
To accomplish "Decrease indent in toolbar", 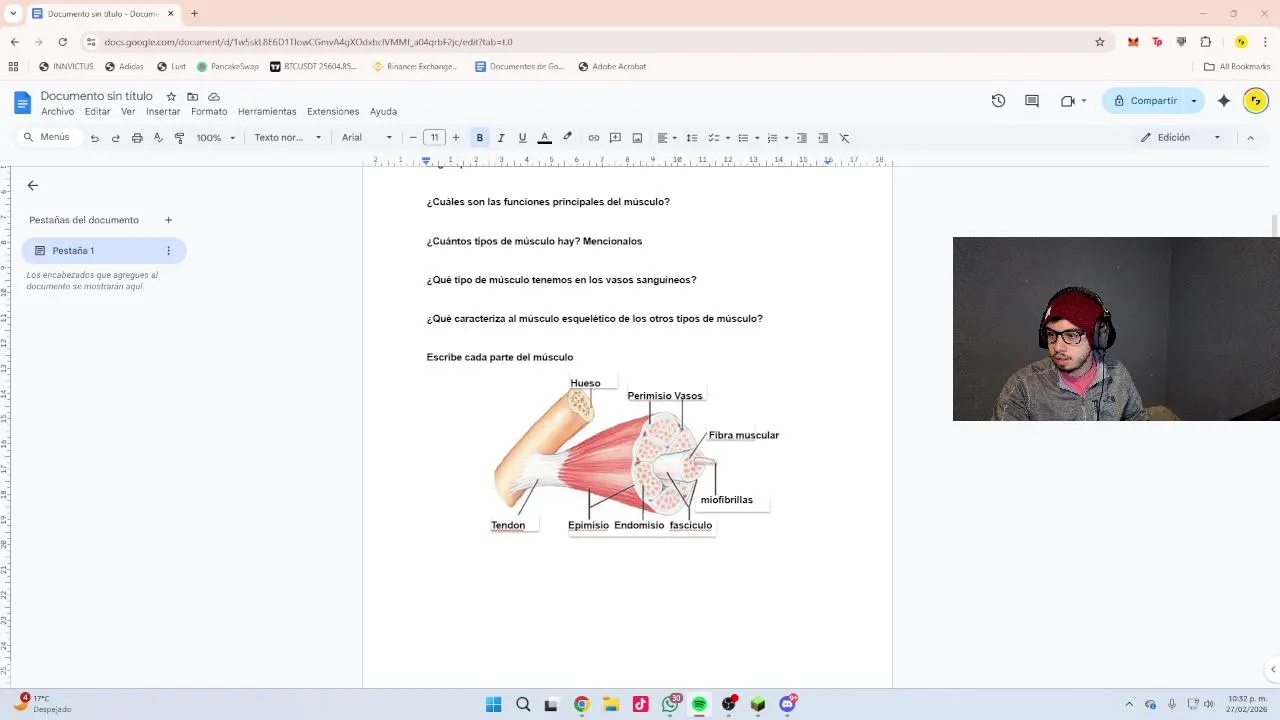I will [x=802, y=138].
